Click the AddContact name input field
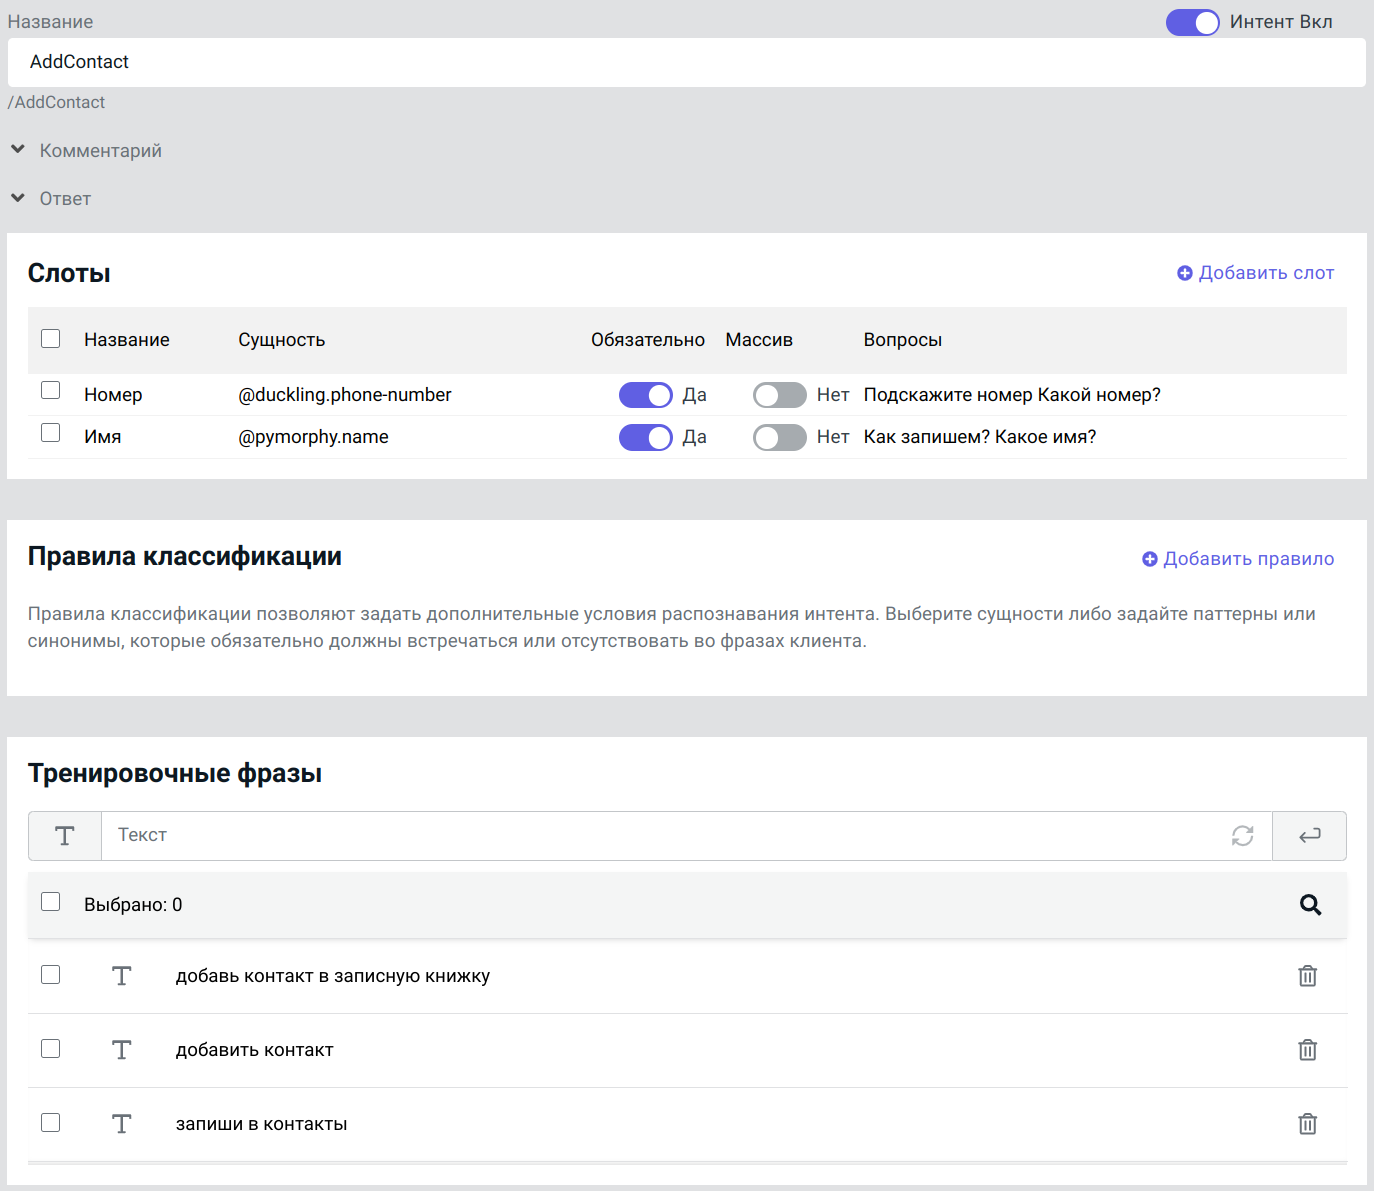Viewport: 1374px width, 1191px height. pos(686,62)
